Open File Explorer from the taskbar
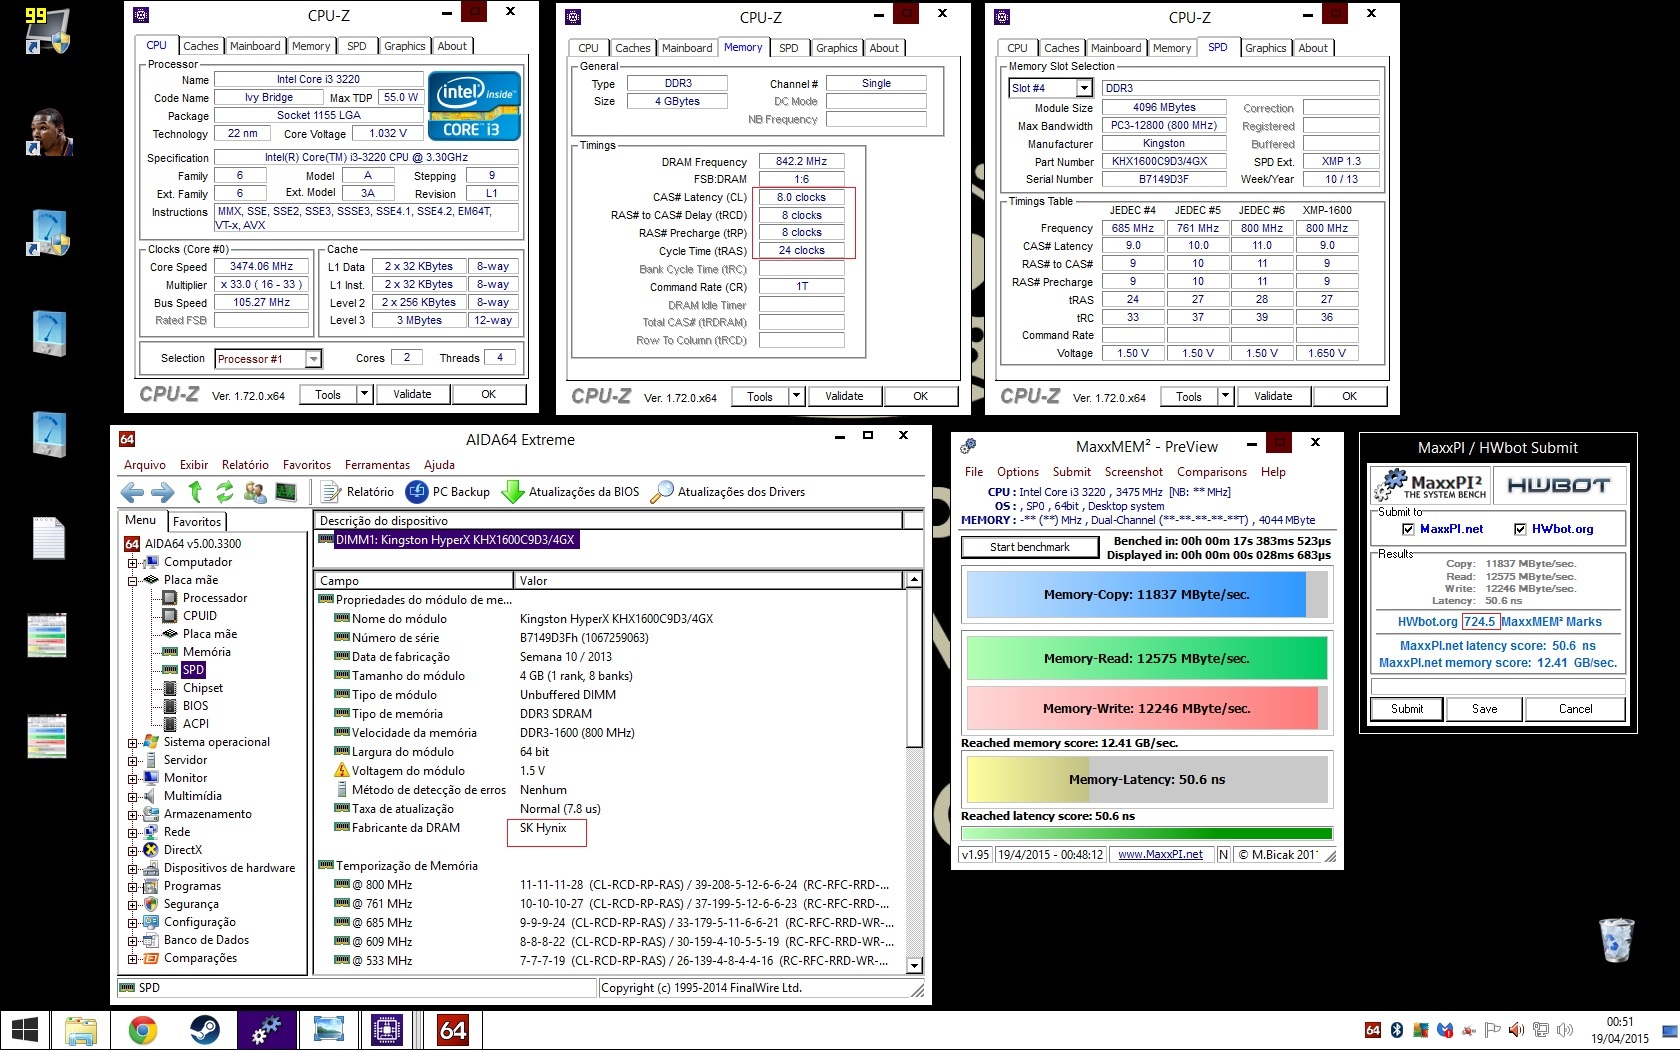The image size is (1680, 1050). click(x=81, y=1030)
